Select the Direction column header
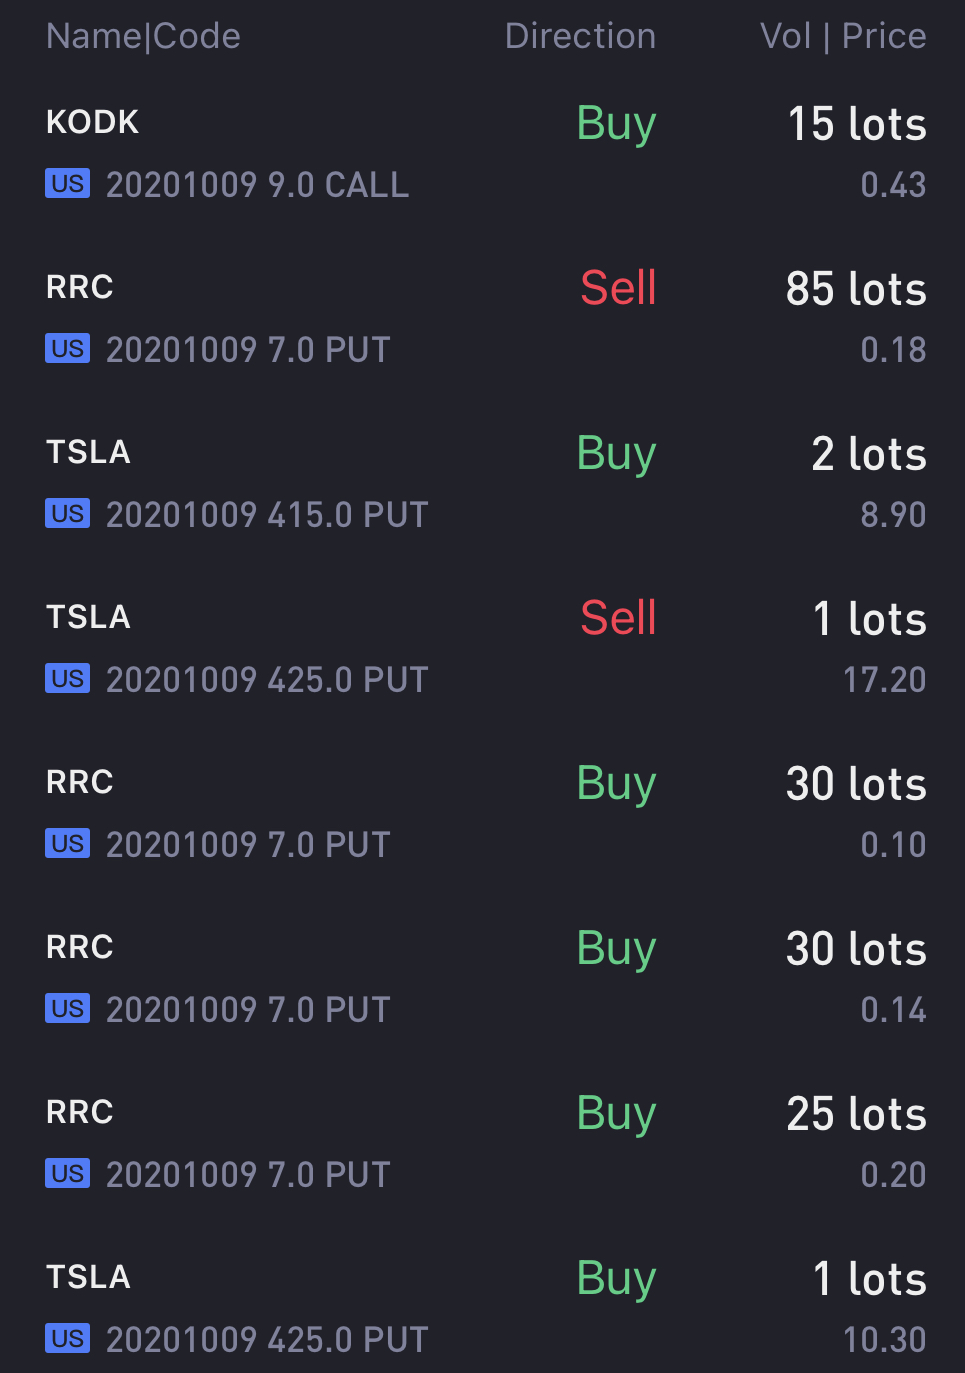 click(580, 36)
